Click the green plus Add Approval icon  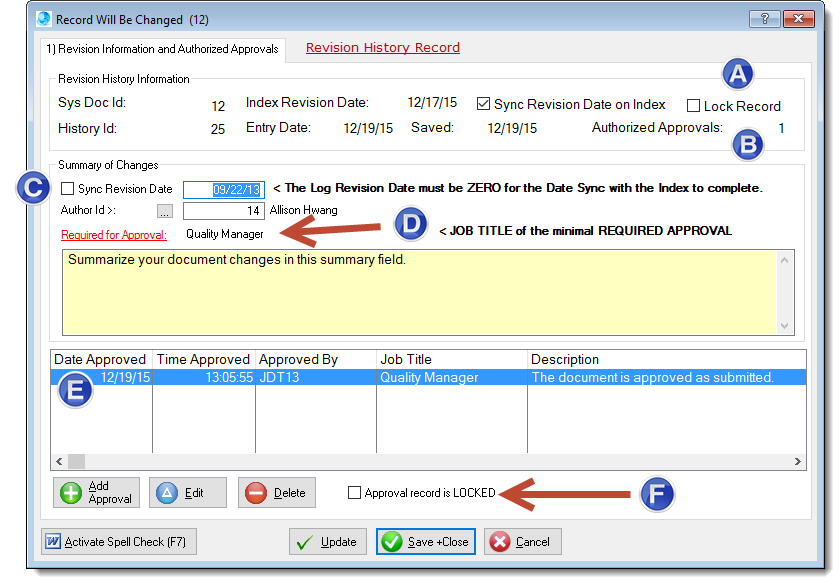click(71, 493)
